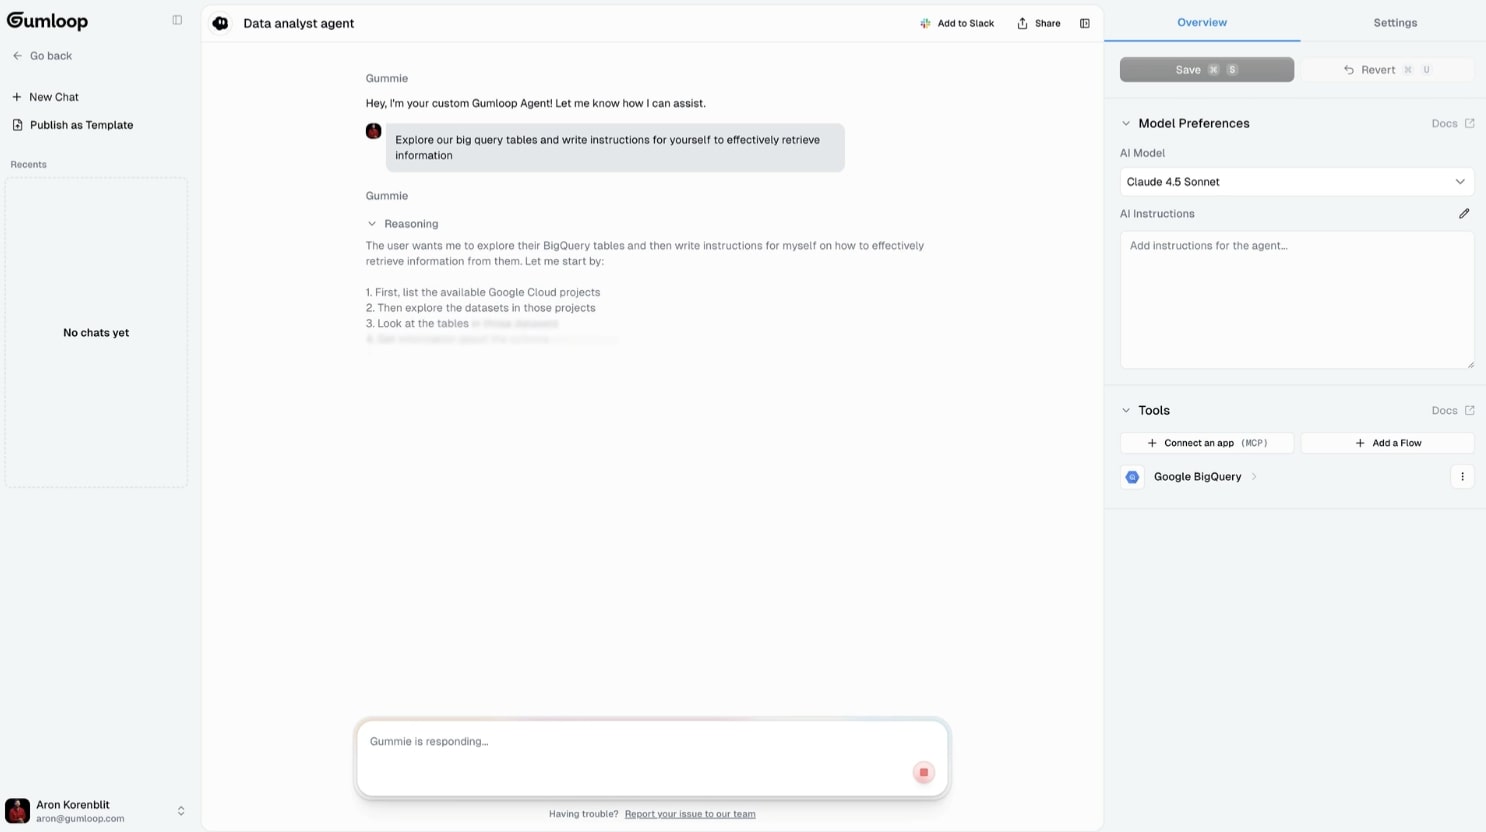
Task: Switch to the Overview tab
Action: tap(1202, 22)
